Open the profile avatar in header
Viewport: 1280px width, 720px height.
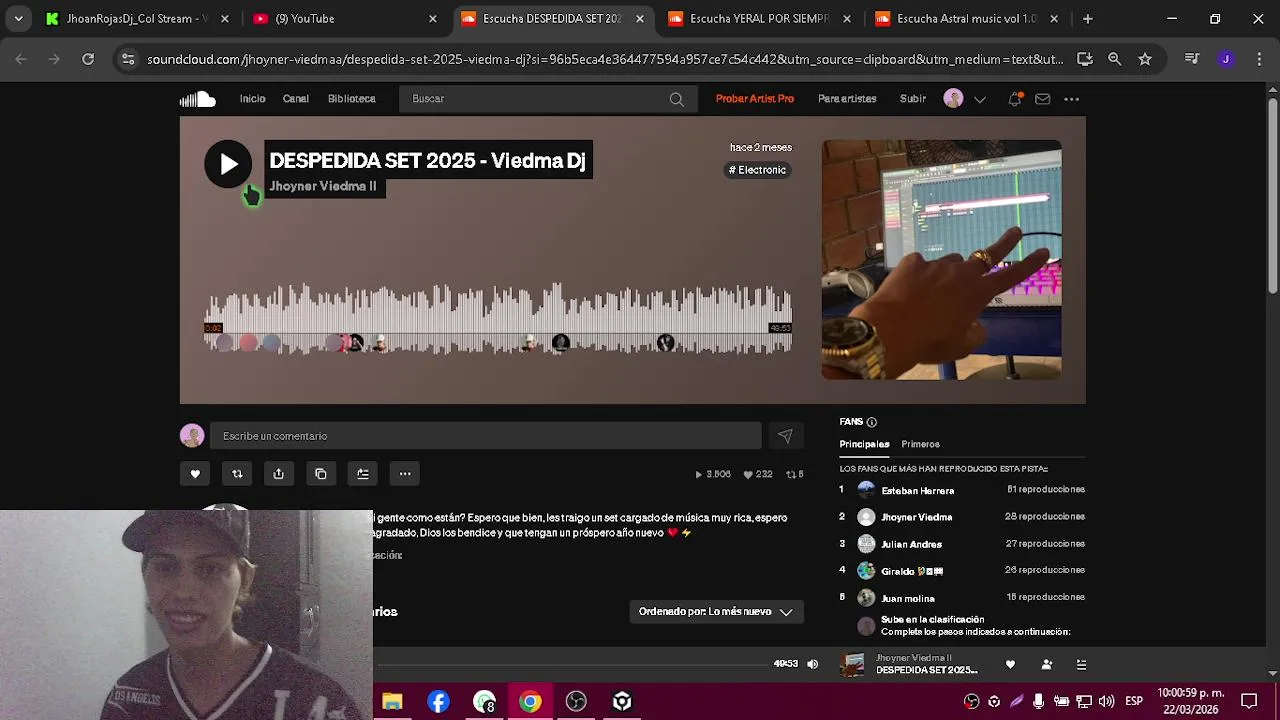click(953, 99)
